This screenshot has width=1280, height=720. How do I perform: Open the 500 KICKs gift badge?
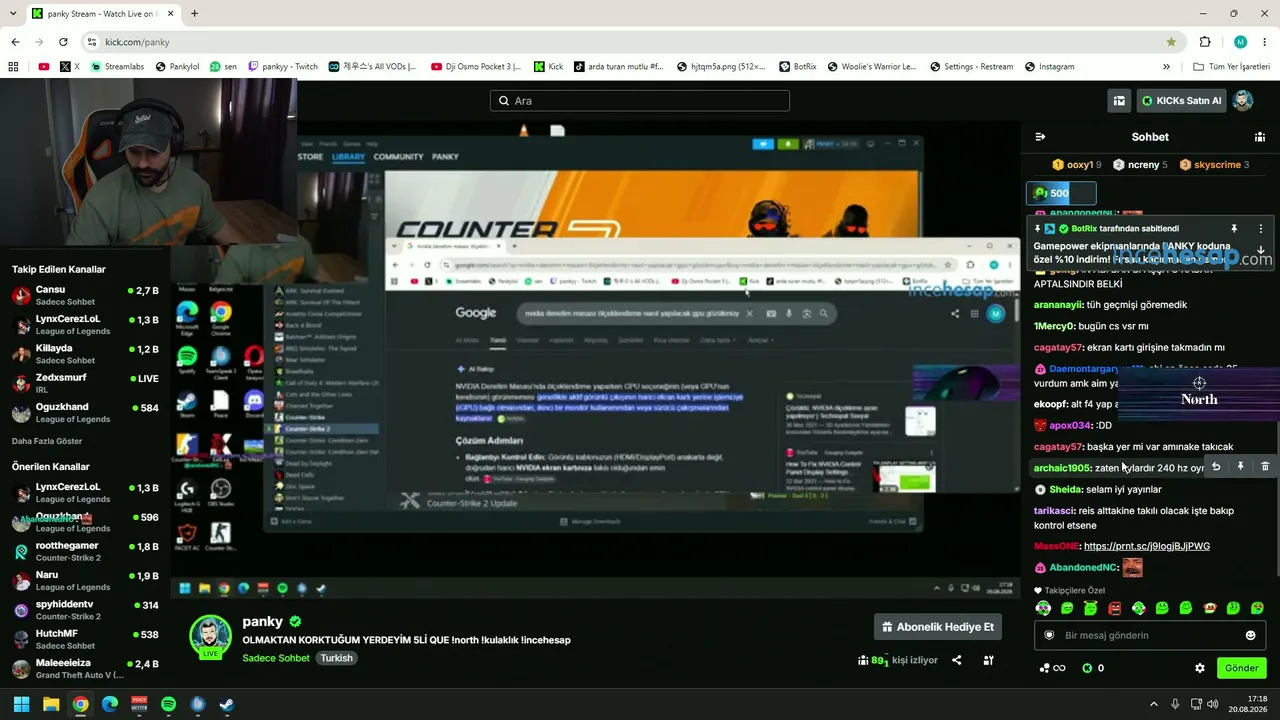1061,193
